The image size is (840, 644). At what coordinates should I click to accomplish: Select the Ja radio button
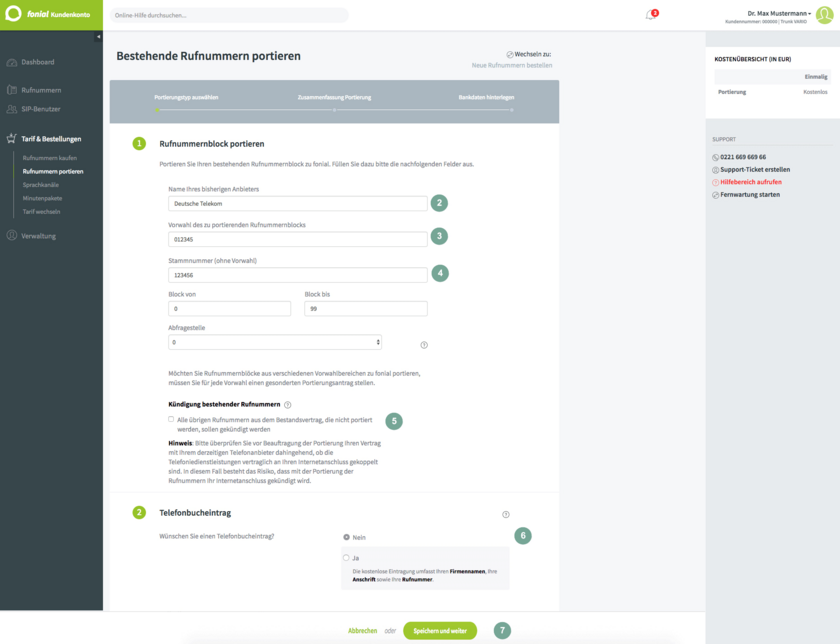pyautogui.click(x=347, y=558)
